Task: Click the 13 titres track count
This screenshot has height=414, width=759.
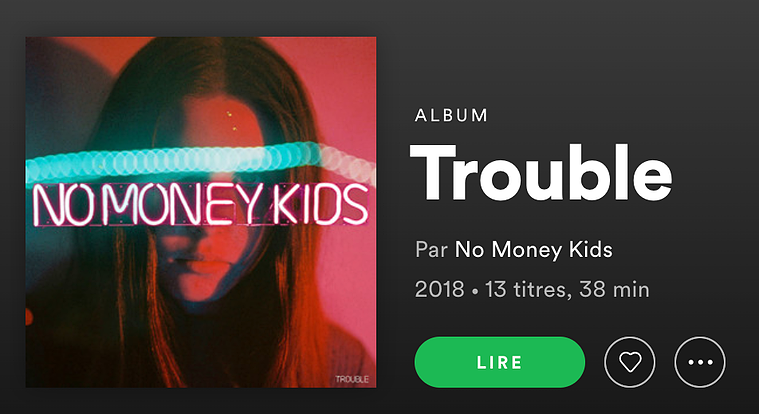Action: (525, 290)
